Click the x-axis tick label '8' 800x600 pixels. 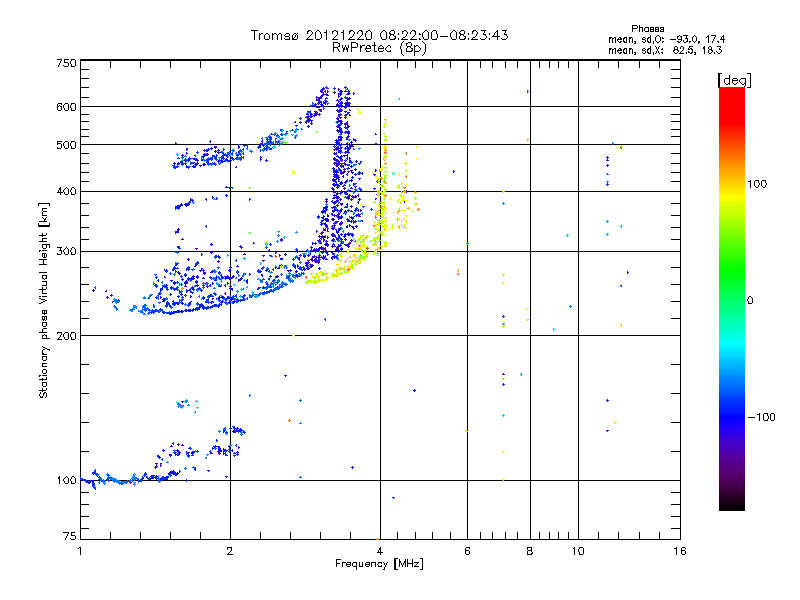tap(530, 551)
